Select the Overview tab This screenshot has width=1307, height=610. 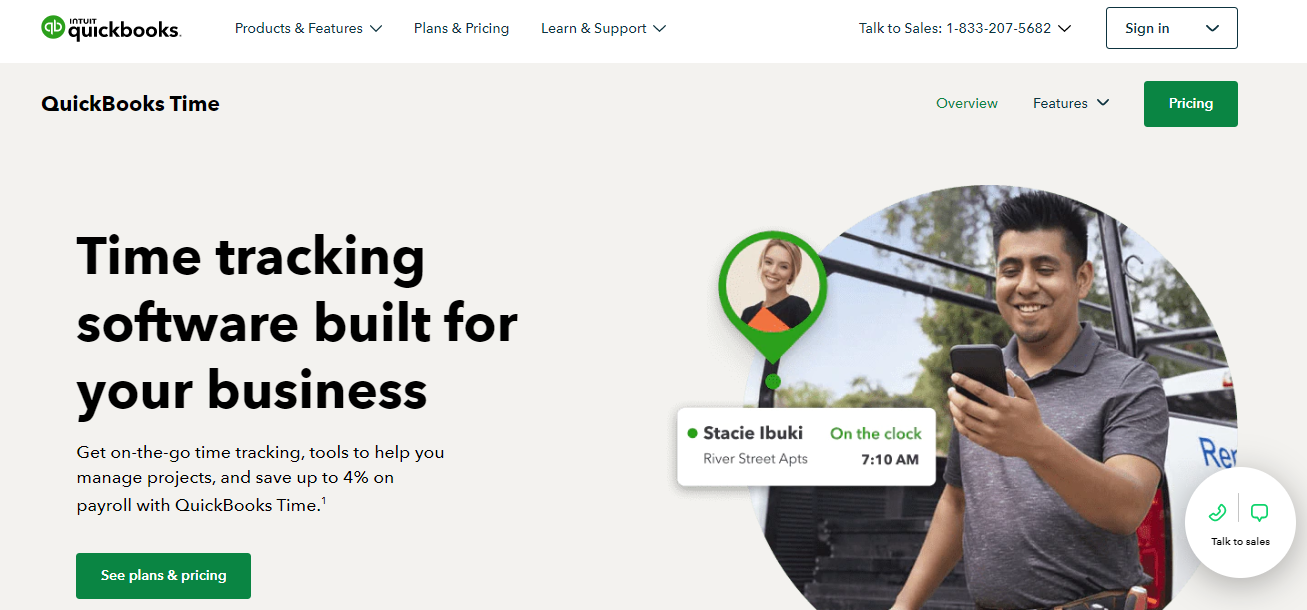pos(967,103)
